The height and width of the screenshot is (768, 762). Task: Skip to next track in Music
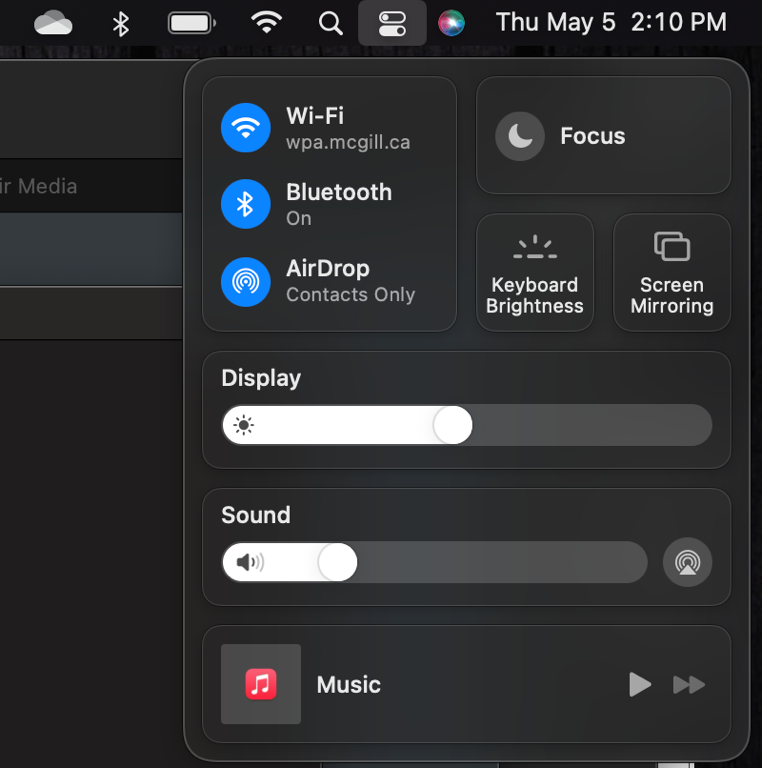pyautogui.click(x=689, y=684)
